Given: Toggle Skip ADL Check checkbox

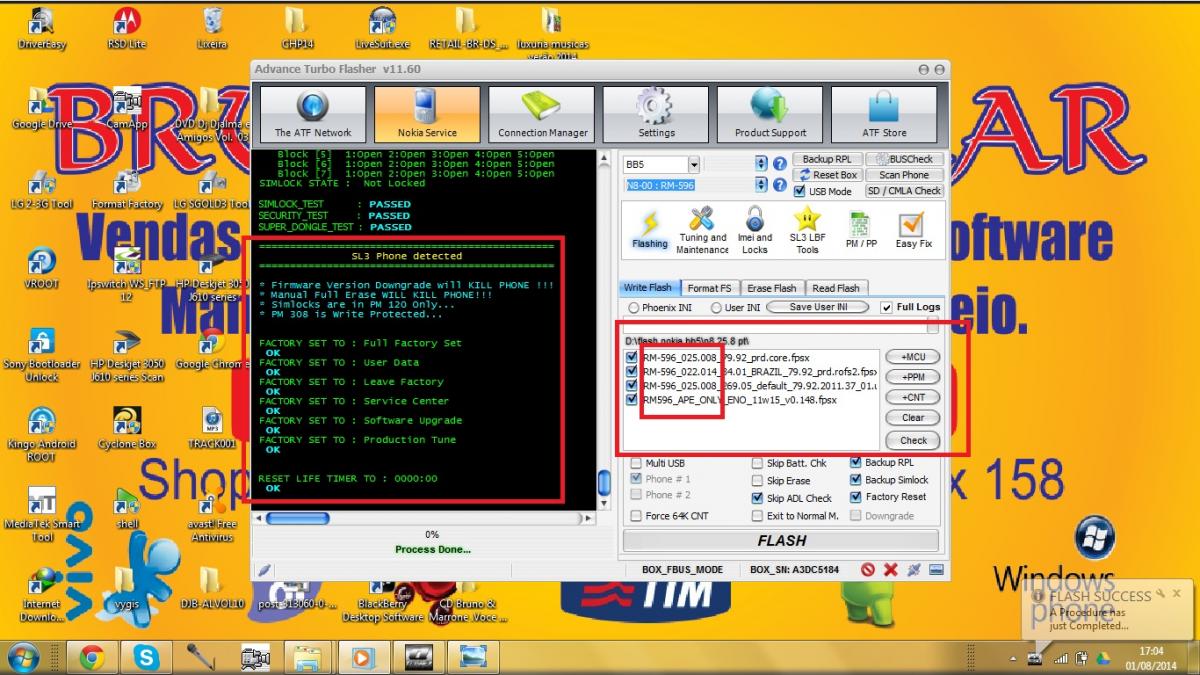Looking at the screenshot, I should tap(757, 498).
